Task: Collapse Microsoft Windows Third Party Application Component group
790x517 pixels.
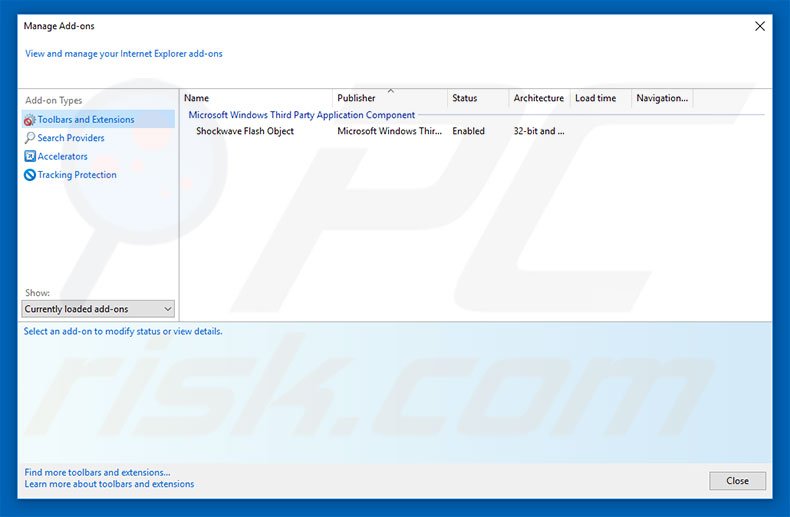Action: point(301,115)
